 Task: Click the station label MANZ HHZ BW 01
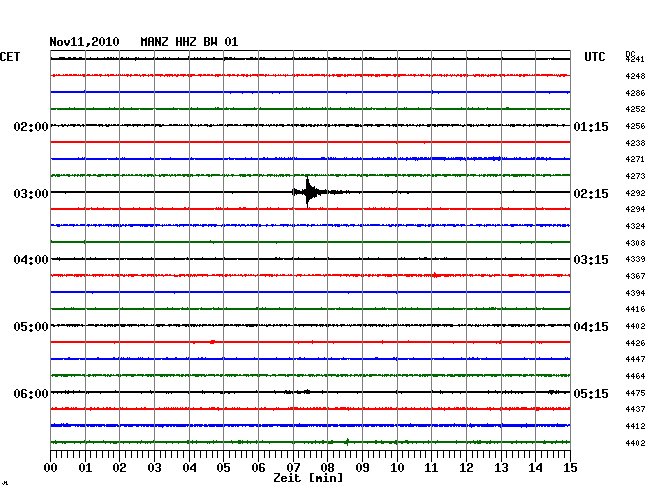tap(189, 42)
